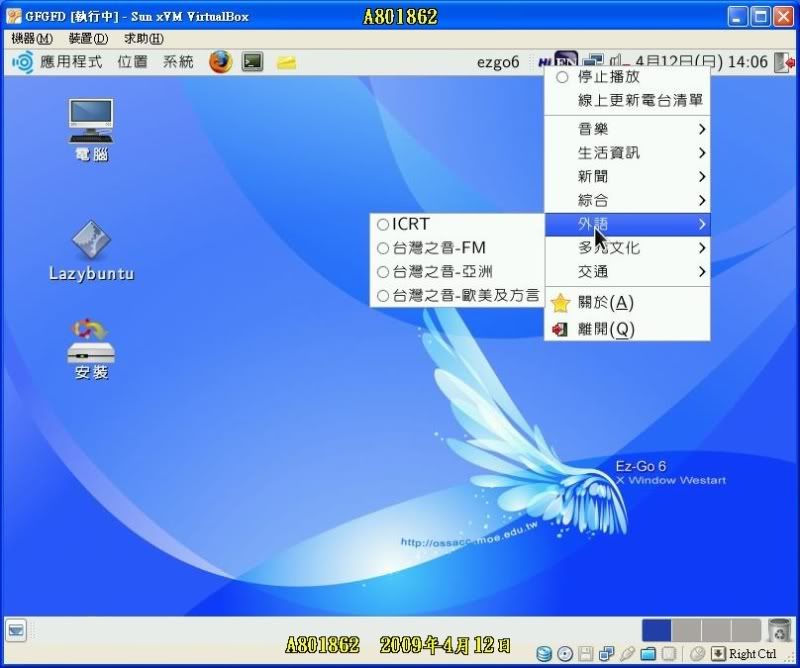Launch the Firefox browser from the panel
The height and width of the screenshot is (668, 800).
click(220, 62)
